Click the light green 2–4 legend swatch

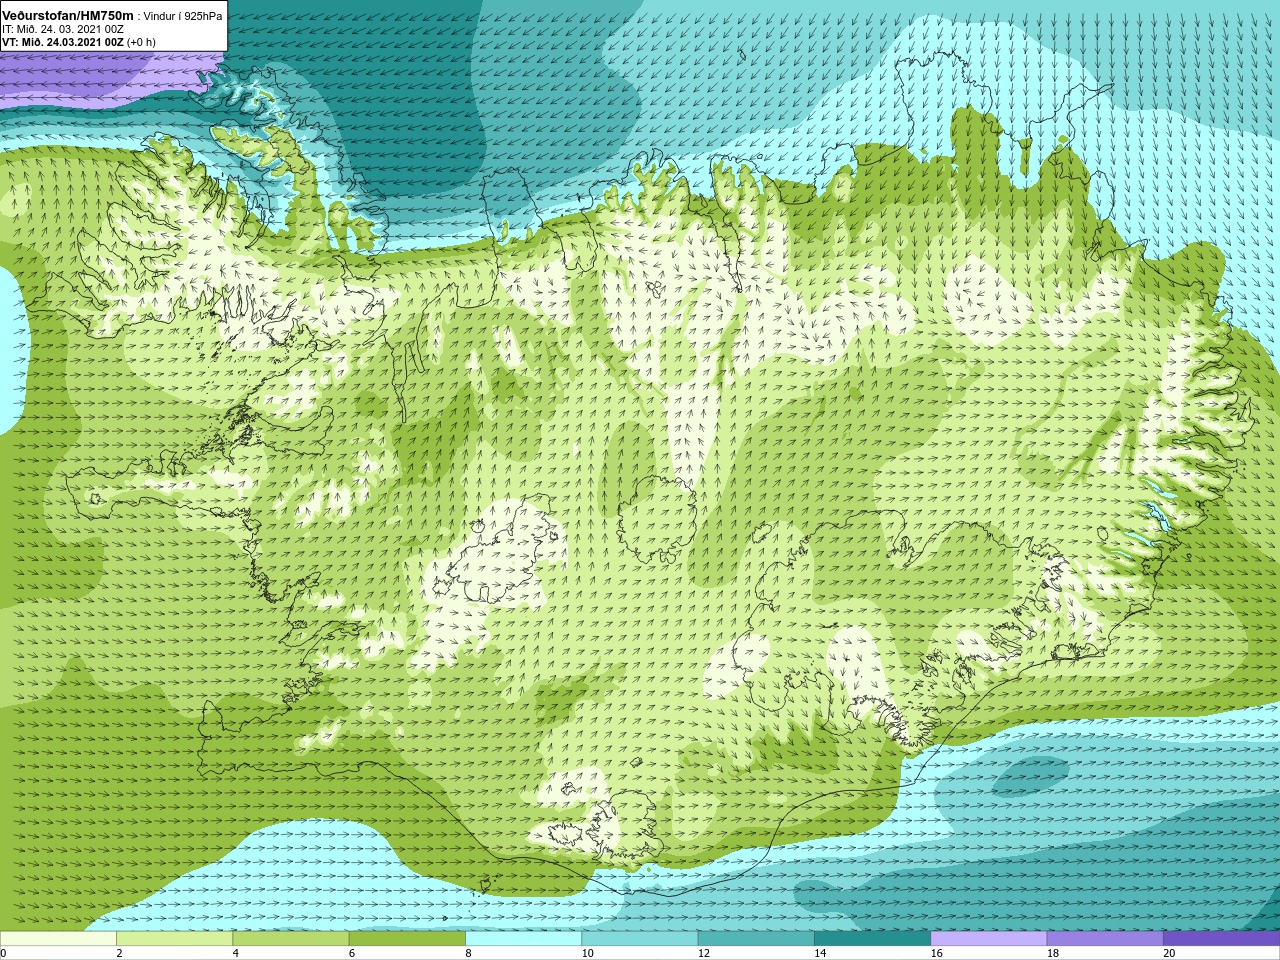coord(174,939)
